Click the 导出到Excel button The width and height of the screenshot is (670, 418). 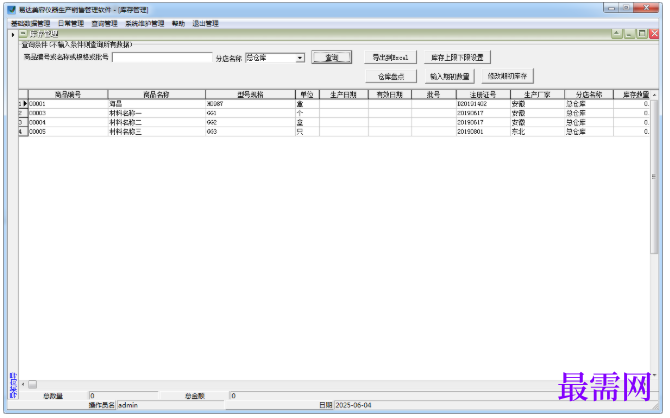point(390,57)
